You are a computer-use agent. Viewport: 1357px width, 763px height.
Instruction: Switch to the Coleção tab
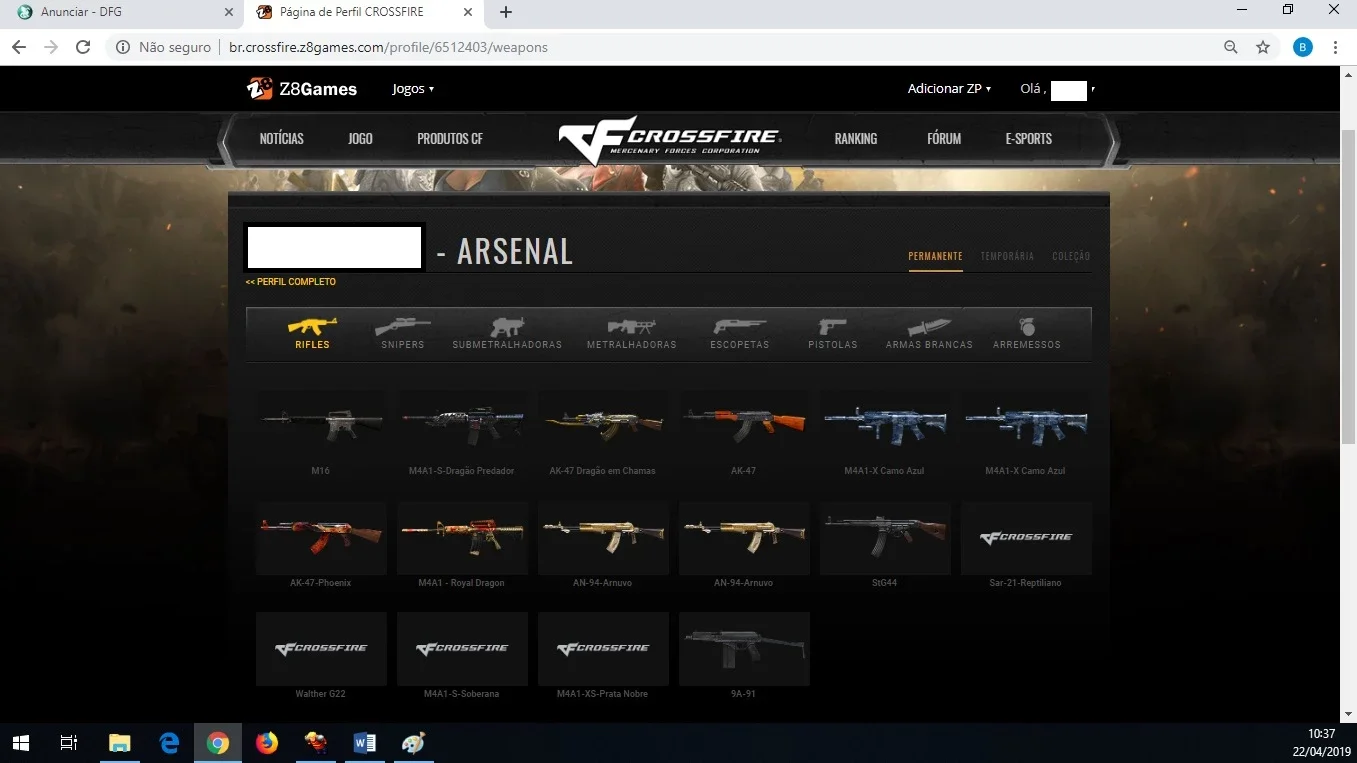click(x=1071, y=257)
